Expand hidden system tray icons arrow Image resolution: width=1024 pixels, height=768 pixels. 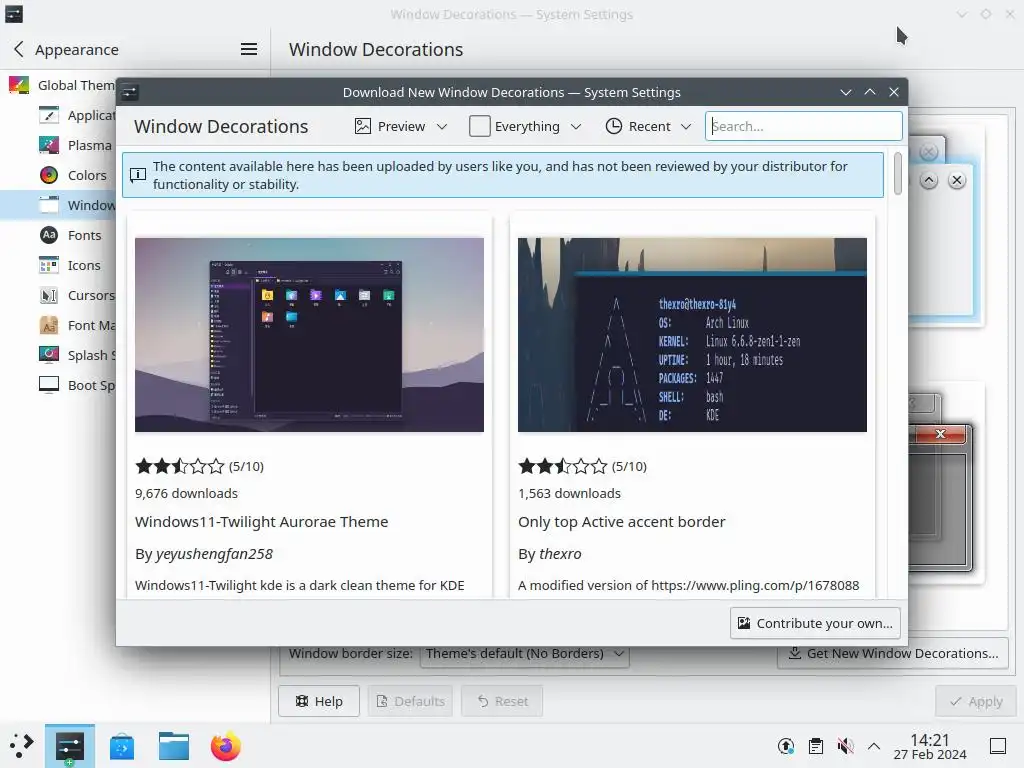(x=874, y=746)
